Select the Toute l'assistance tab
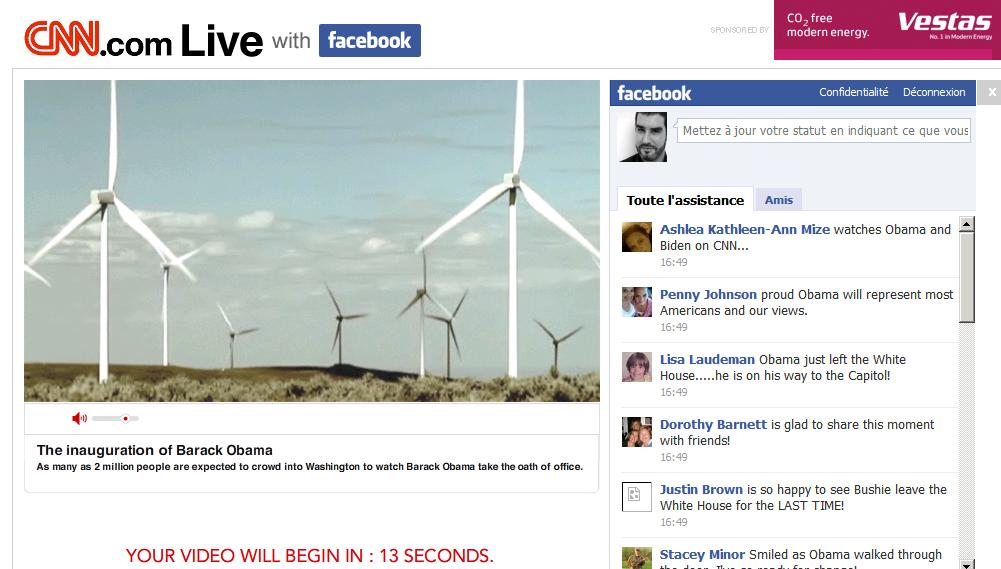Screen dimensions: 1001x569 tap(685, 200)
